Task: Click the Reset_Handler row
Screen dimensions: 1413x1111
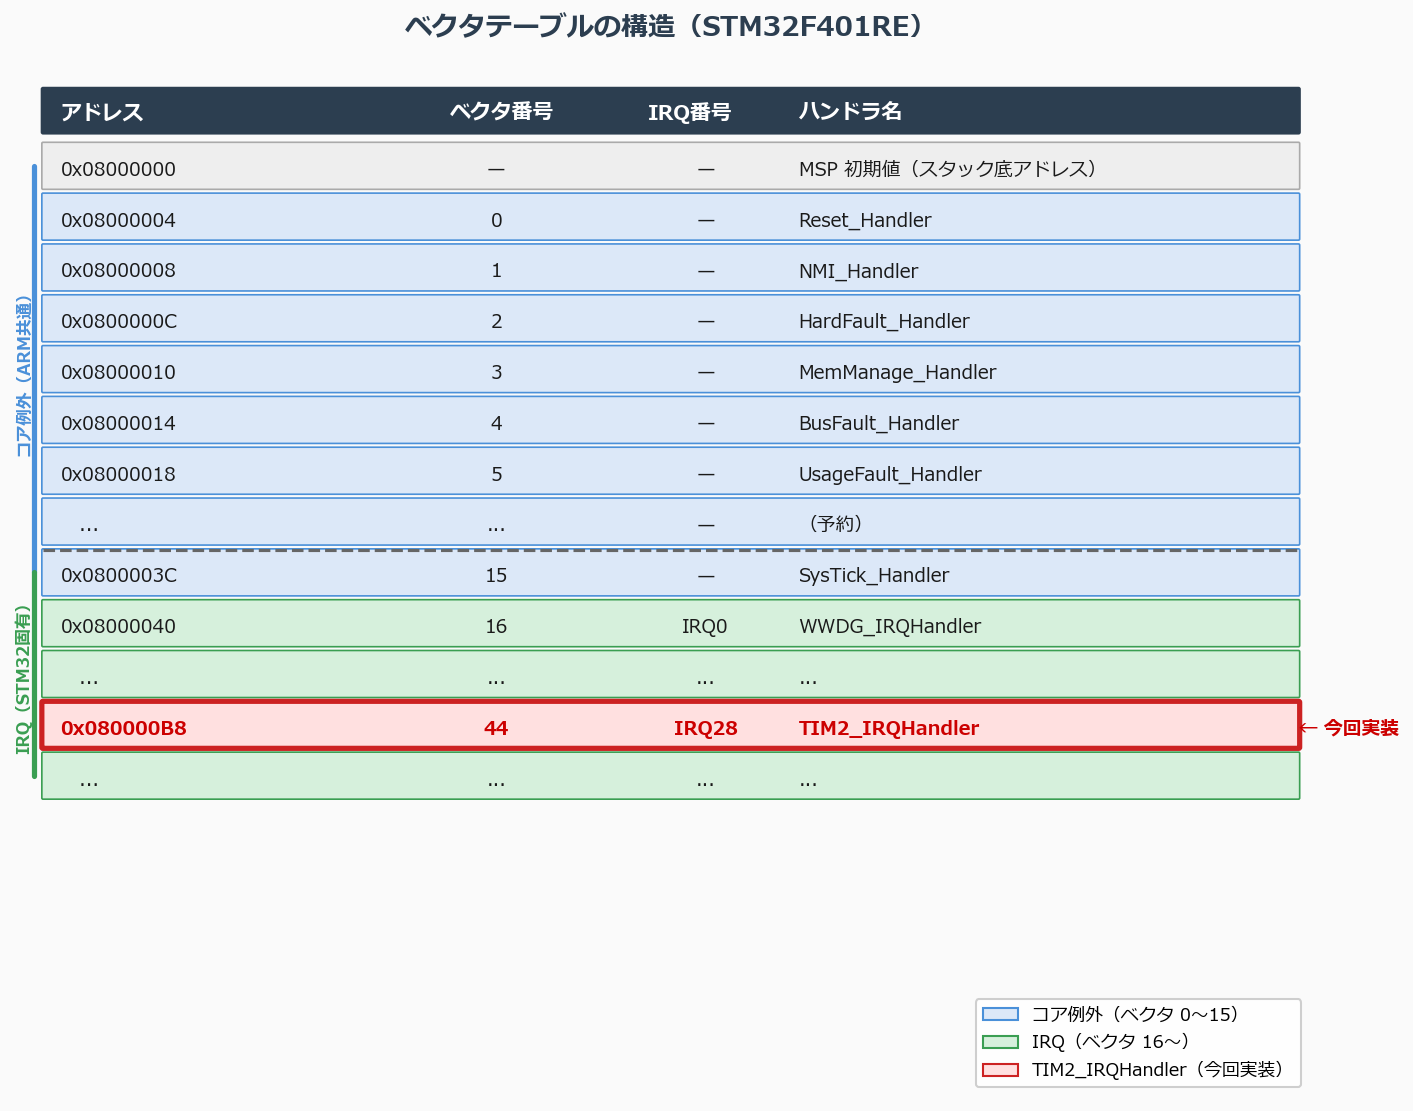Action: [x=670, y=219]
